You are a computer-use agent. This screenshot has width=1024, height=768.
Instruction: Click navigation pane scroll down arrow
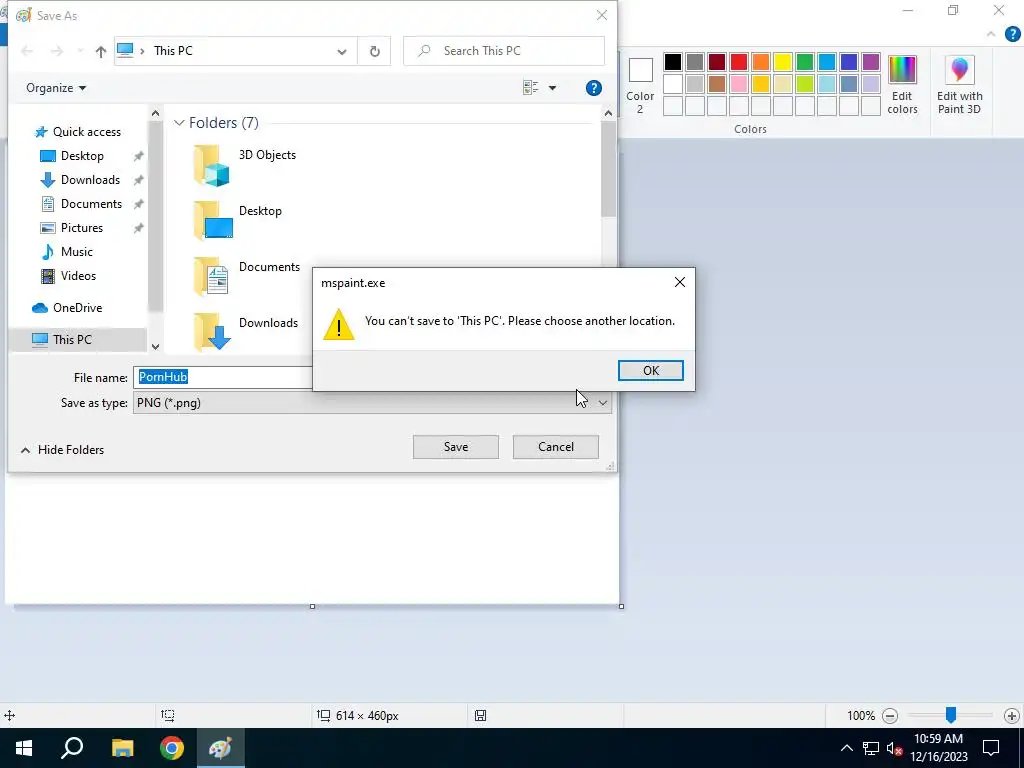(155, 347)
